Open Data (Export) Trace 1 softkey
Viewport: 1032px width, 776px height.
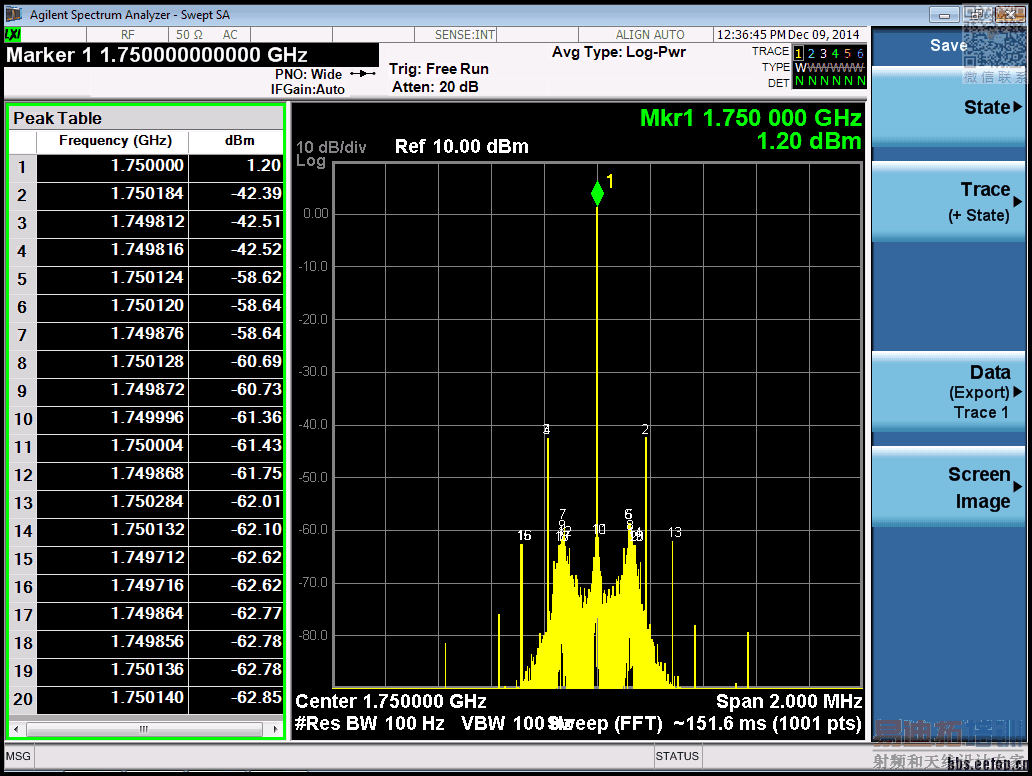948,392
